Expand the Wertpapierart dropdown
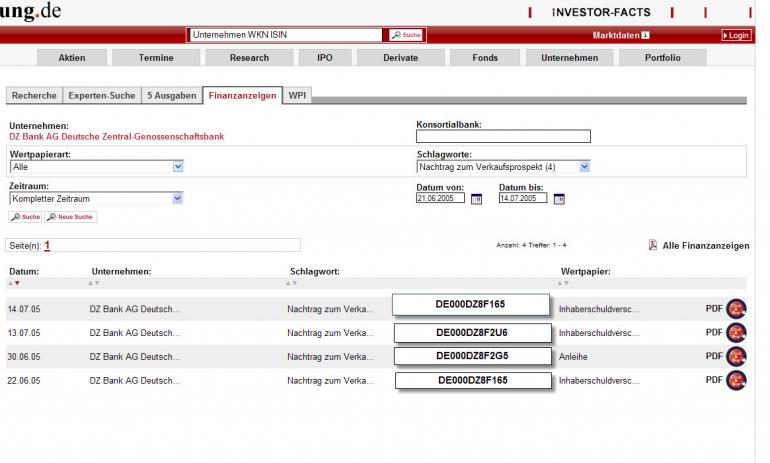Viewport: 770px width, 463px height. 178,167
